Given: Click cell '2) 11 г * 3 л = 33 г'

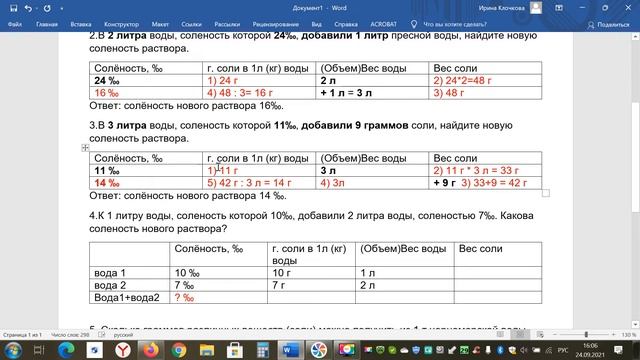Looking at the screenshot, I should click(x=476, y=171).
